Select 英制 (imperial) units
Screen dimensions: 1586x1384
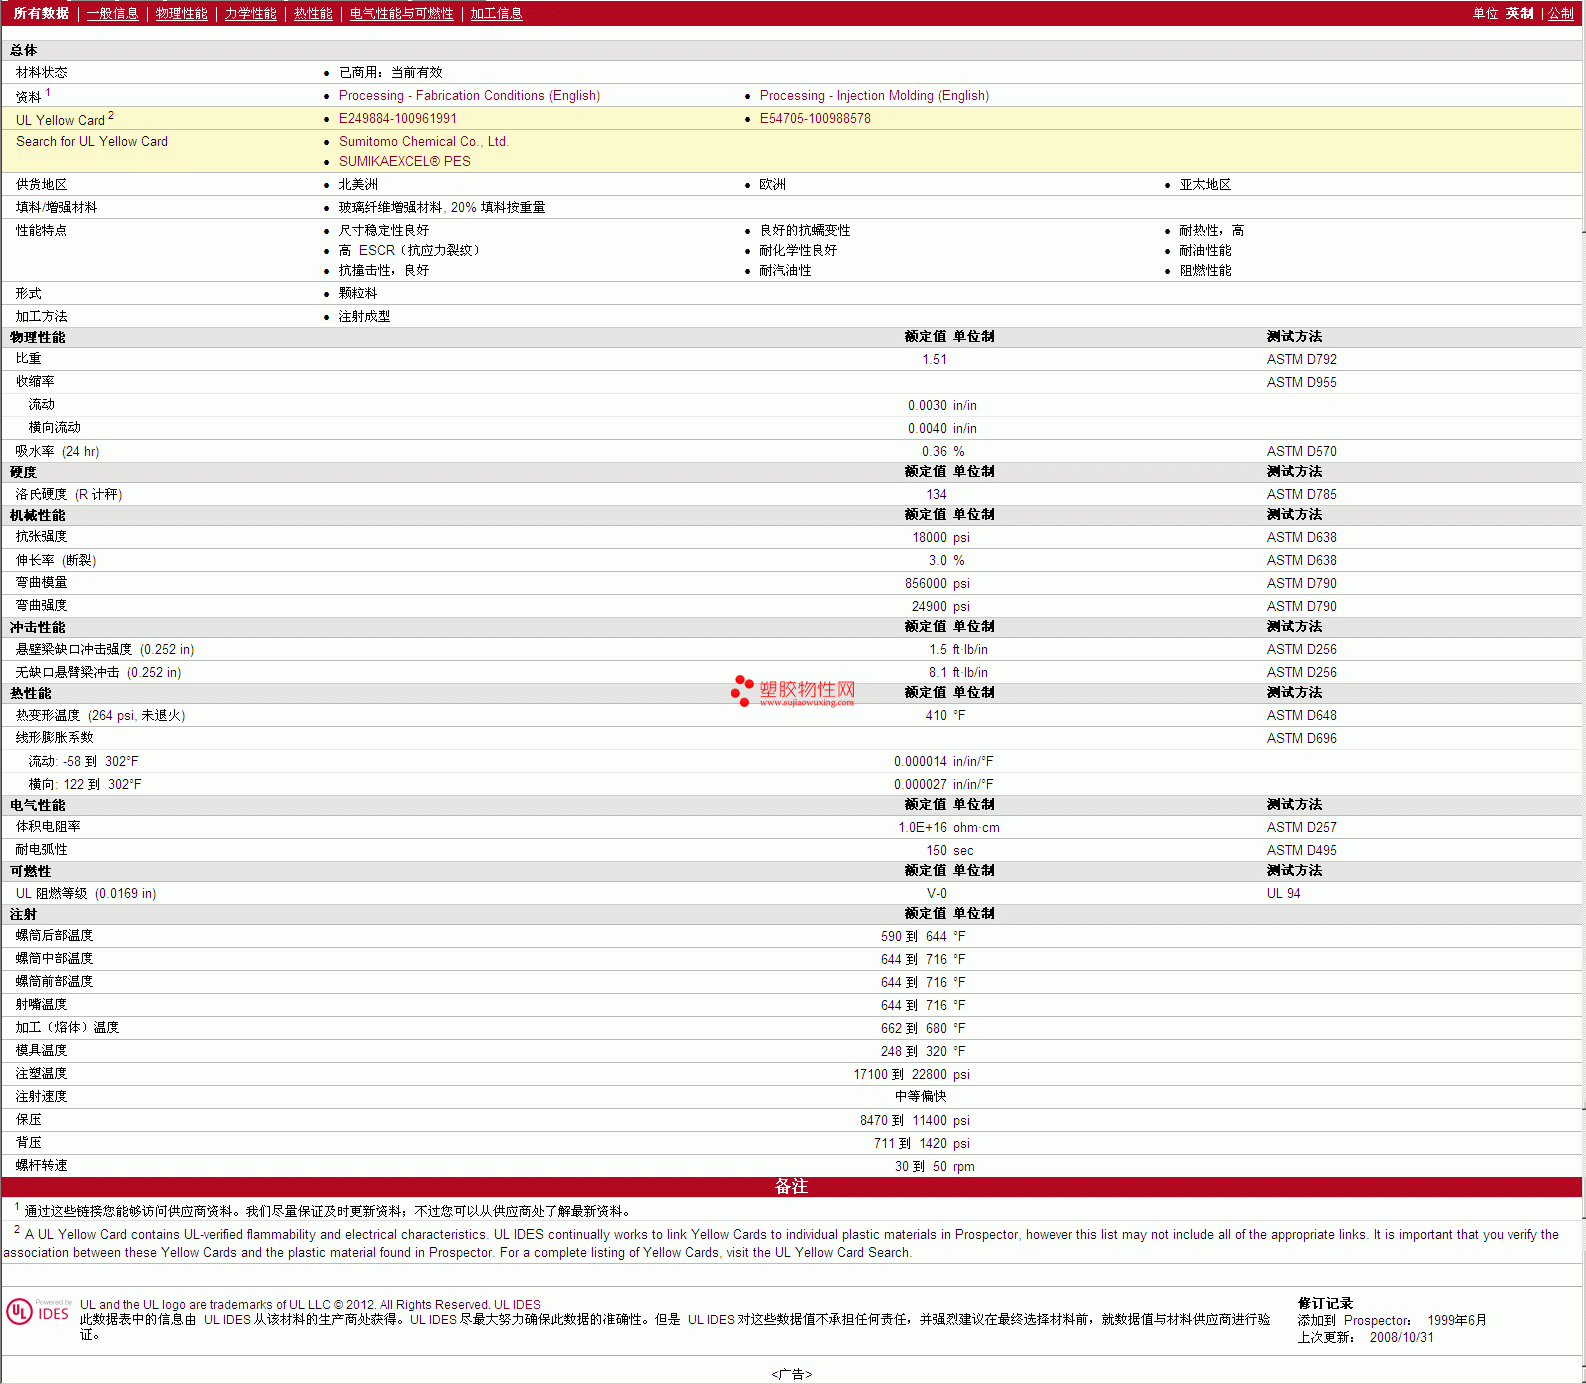[1519, 13]
